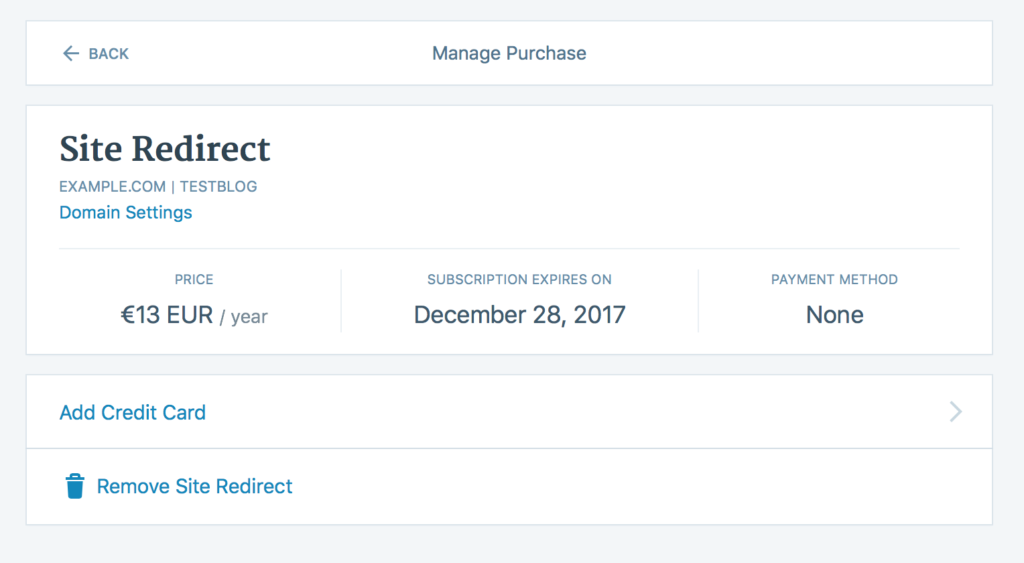Click the Site Redirect heading
Screen dimensions: 1024x563
click(x=165, y=149)
